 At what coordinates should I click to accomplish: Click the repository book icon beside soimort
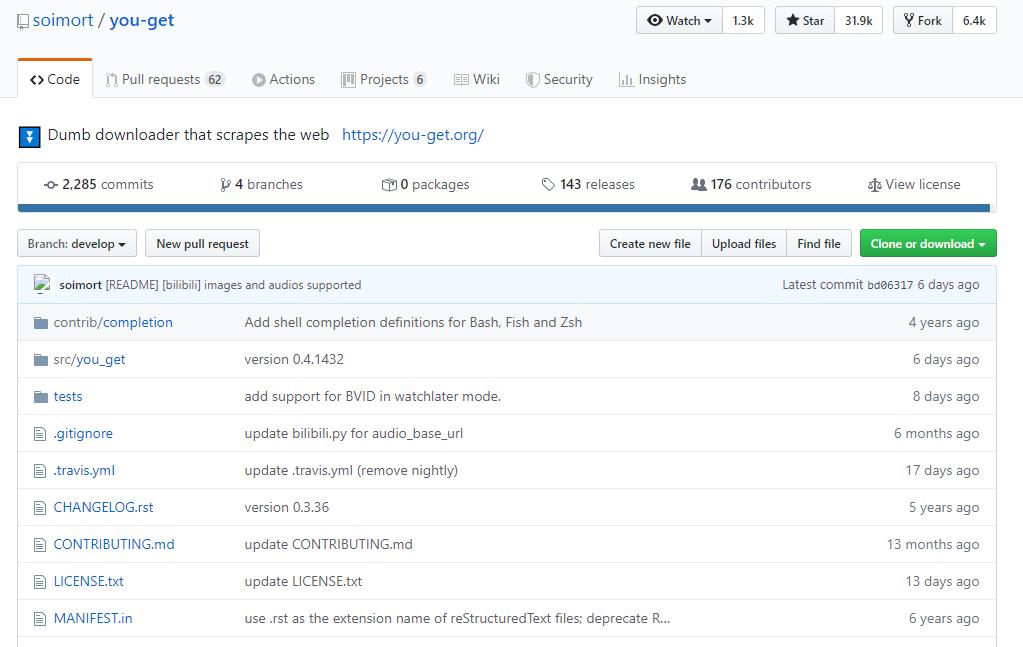pos(23,21)
